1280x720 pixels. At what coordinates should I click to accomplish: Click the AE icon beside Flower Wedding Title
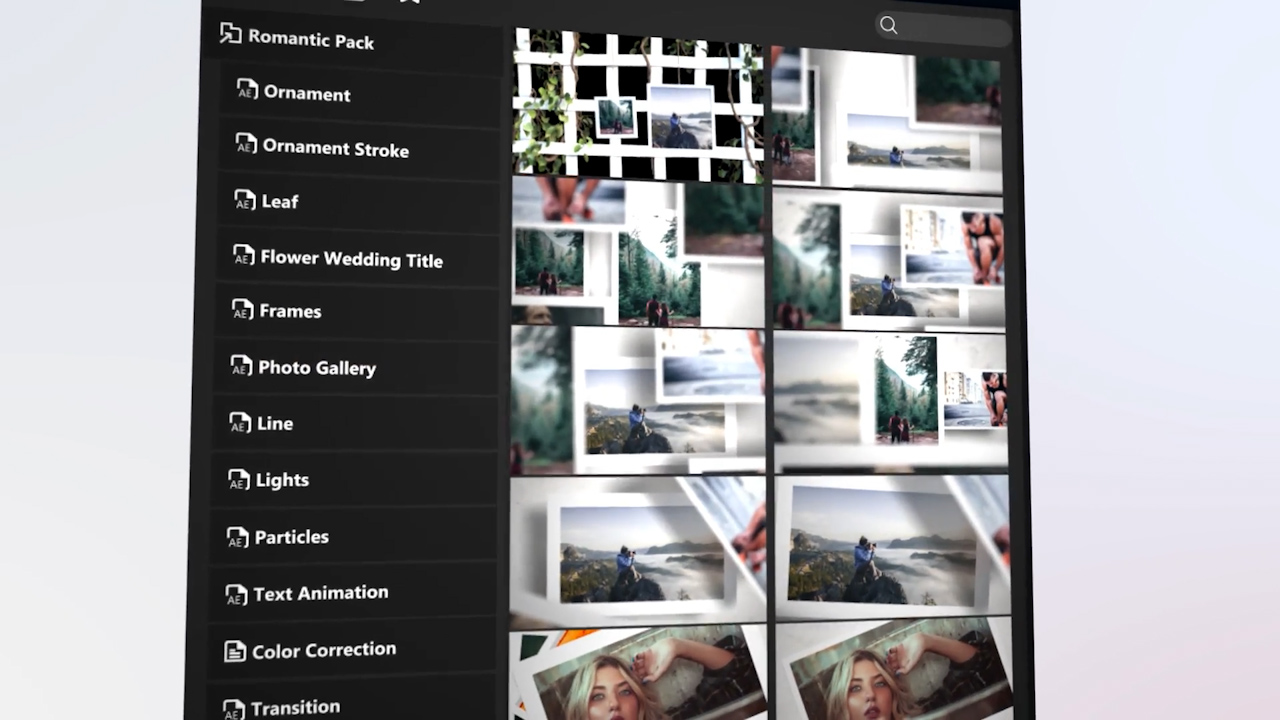244,255
